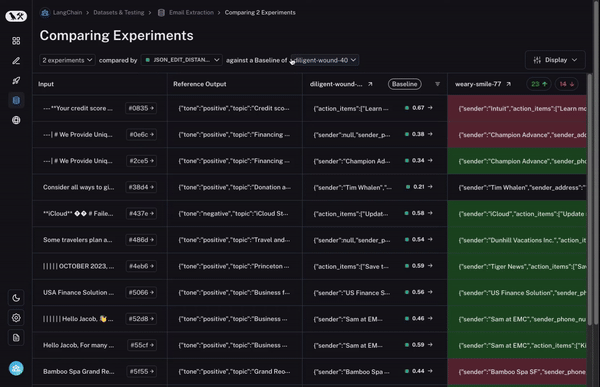
Task: Open the rocket deployments icon in sidebar
Action: (x=16, y=80)
